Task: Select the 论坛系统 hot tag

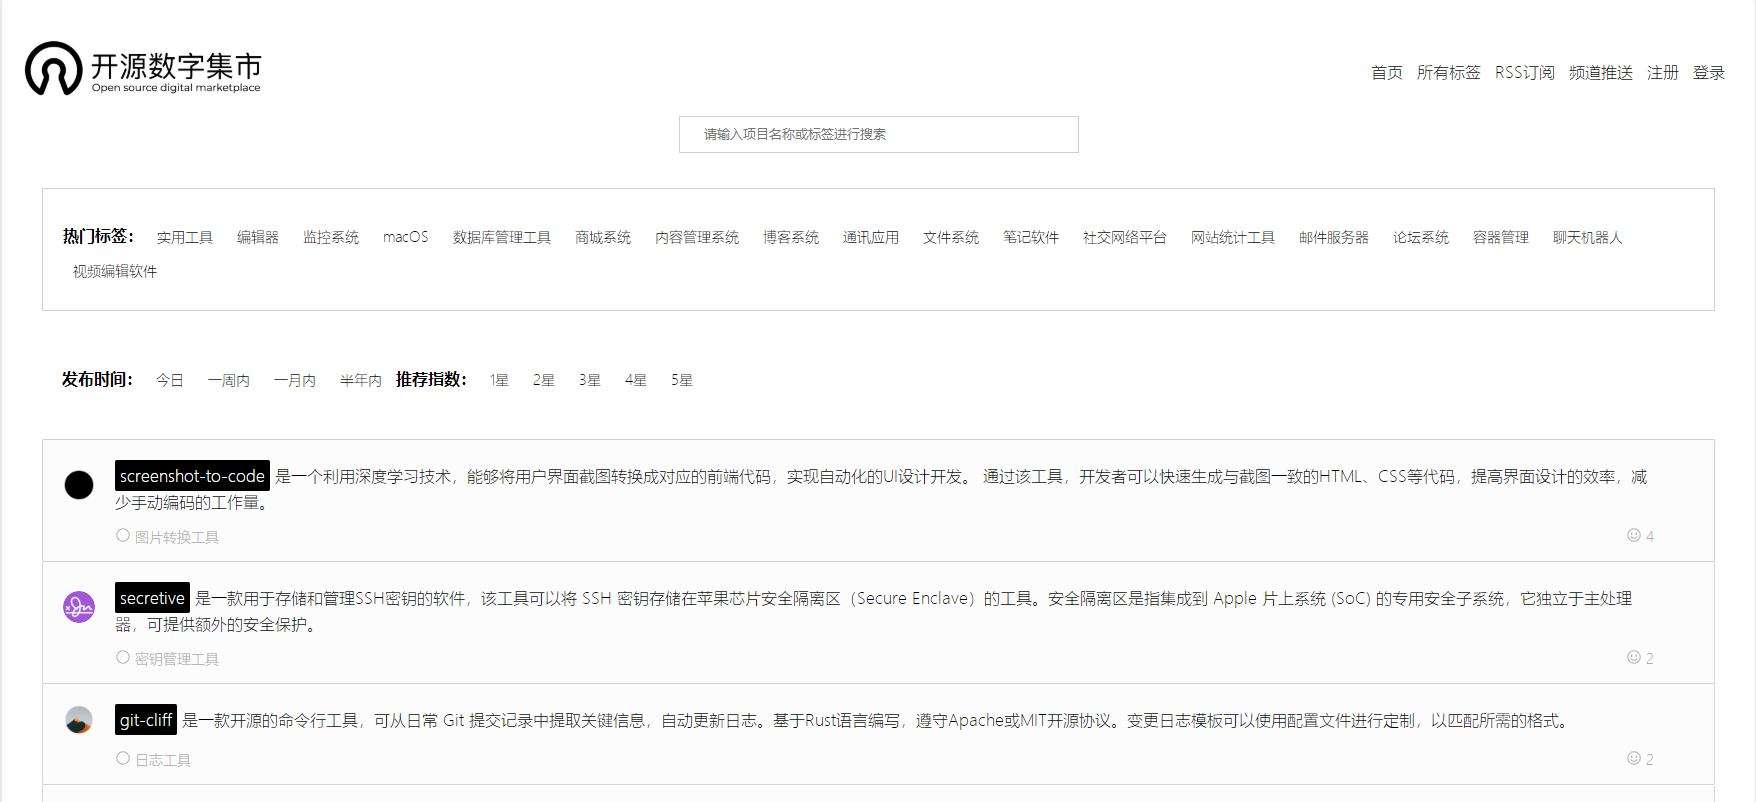Action: 1421,237
